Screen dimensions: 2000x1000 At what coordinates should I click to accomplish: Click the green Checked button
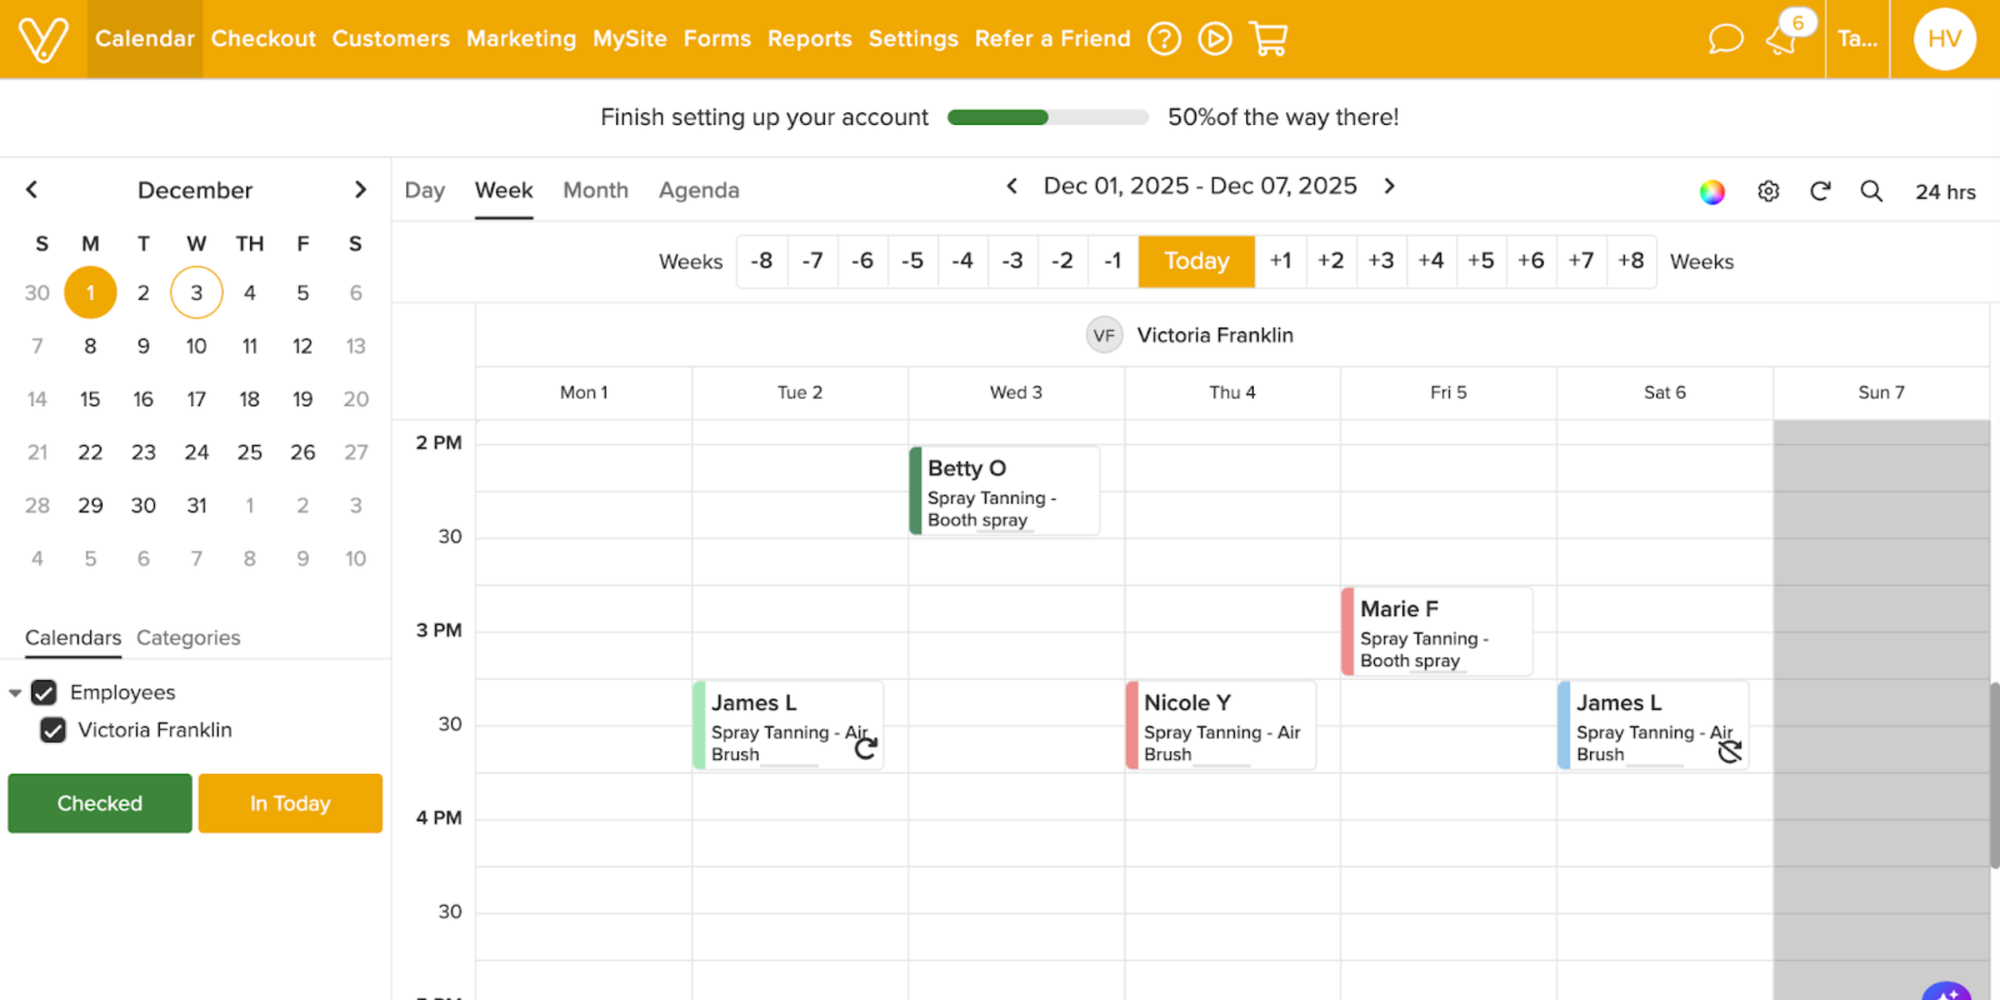(x=100, y=803)
